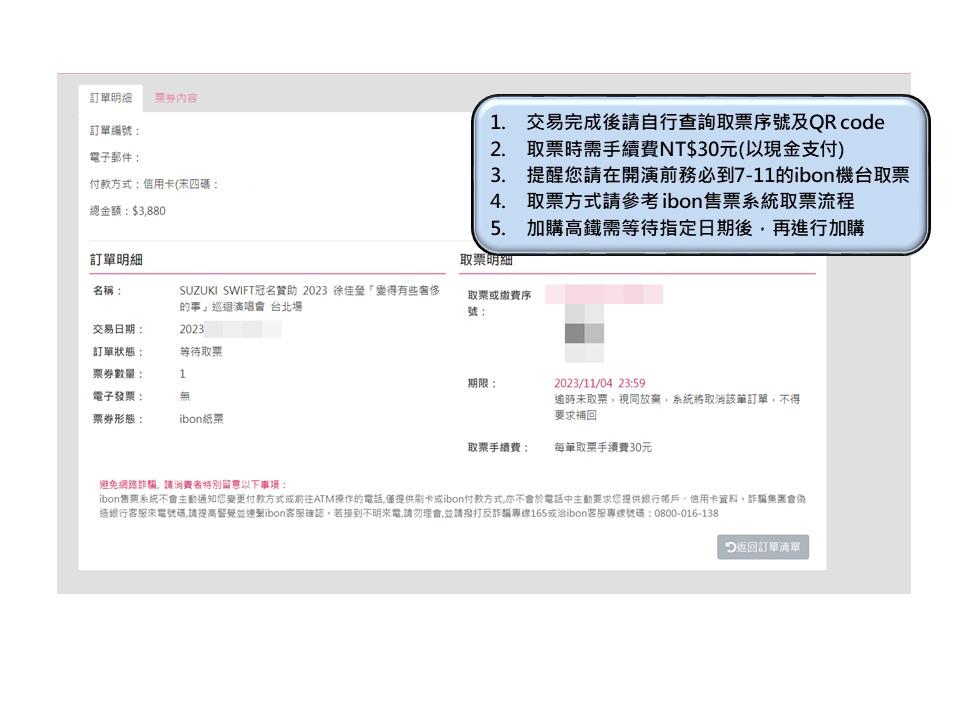Click the 電子發票 value 無
The width and height of the screenshot is (960, 720).
(x=185, y=396)
